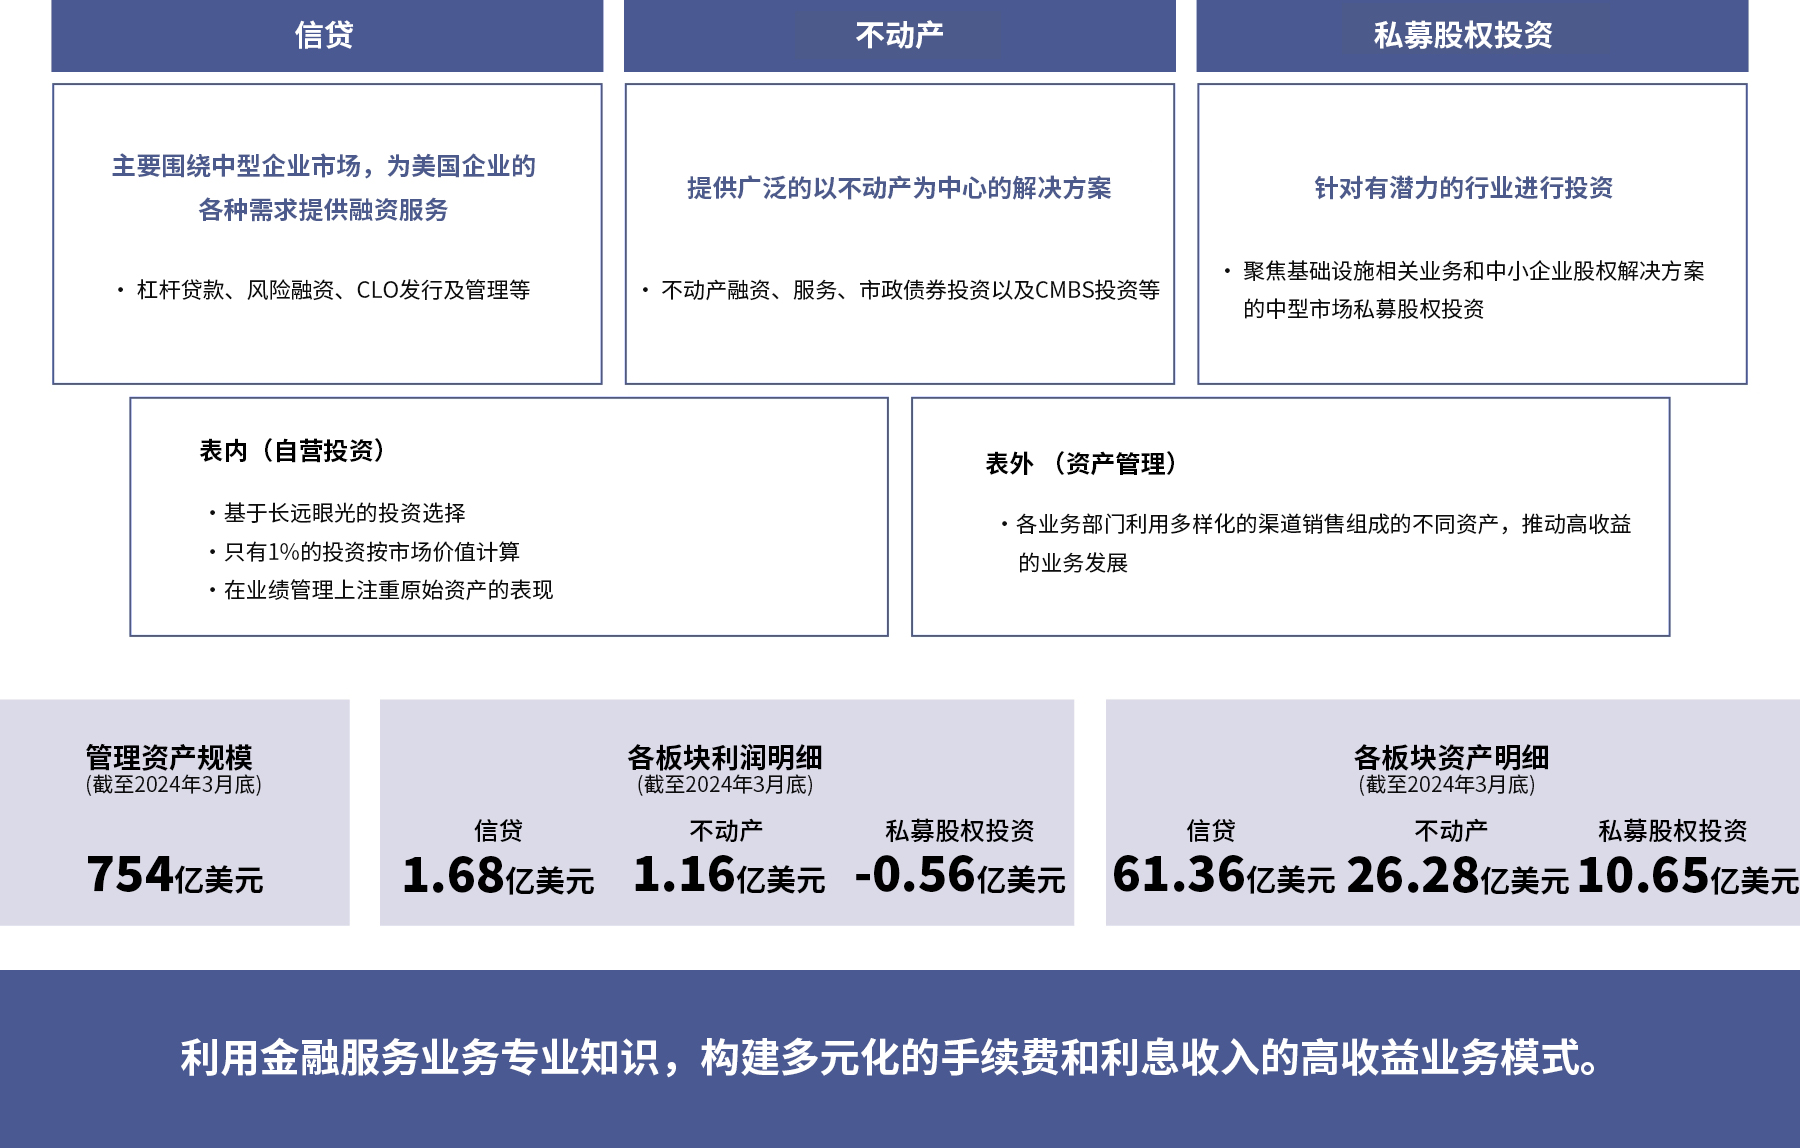The width and height of the screenshot is (1800, 1148).
Task: Click the 私募股权投资 label above 10.65亿美元
Action: click(x=1673, y=831)
